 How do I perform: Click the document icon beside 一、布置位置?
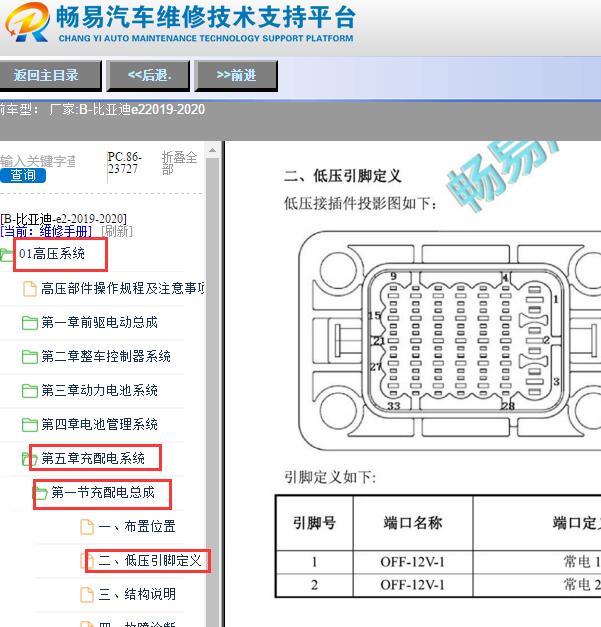pyautogui.click(x=87, y=527)
